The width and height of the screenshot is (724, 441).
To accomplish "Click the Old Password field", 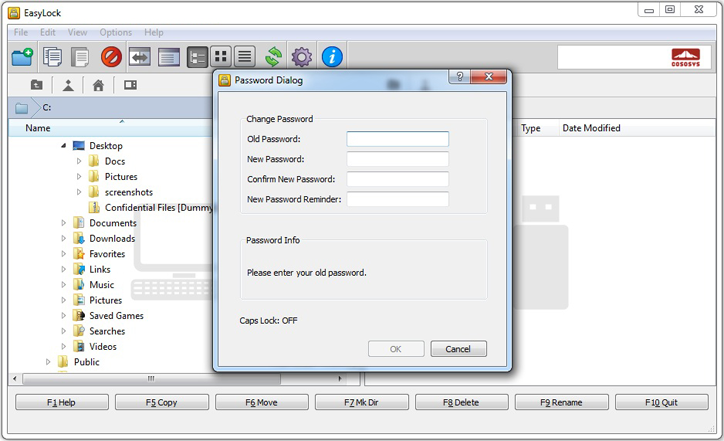I will tap(398, 139).
